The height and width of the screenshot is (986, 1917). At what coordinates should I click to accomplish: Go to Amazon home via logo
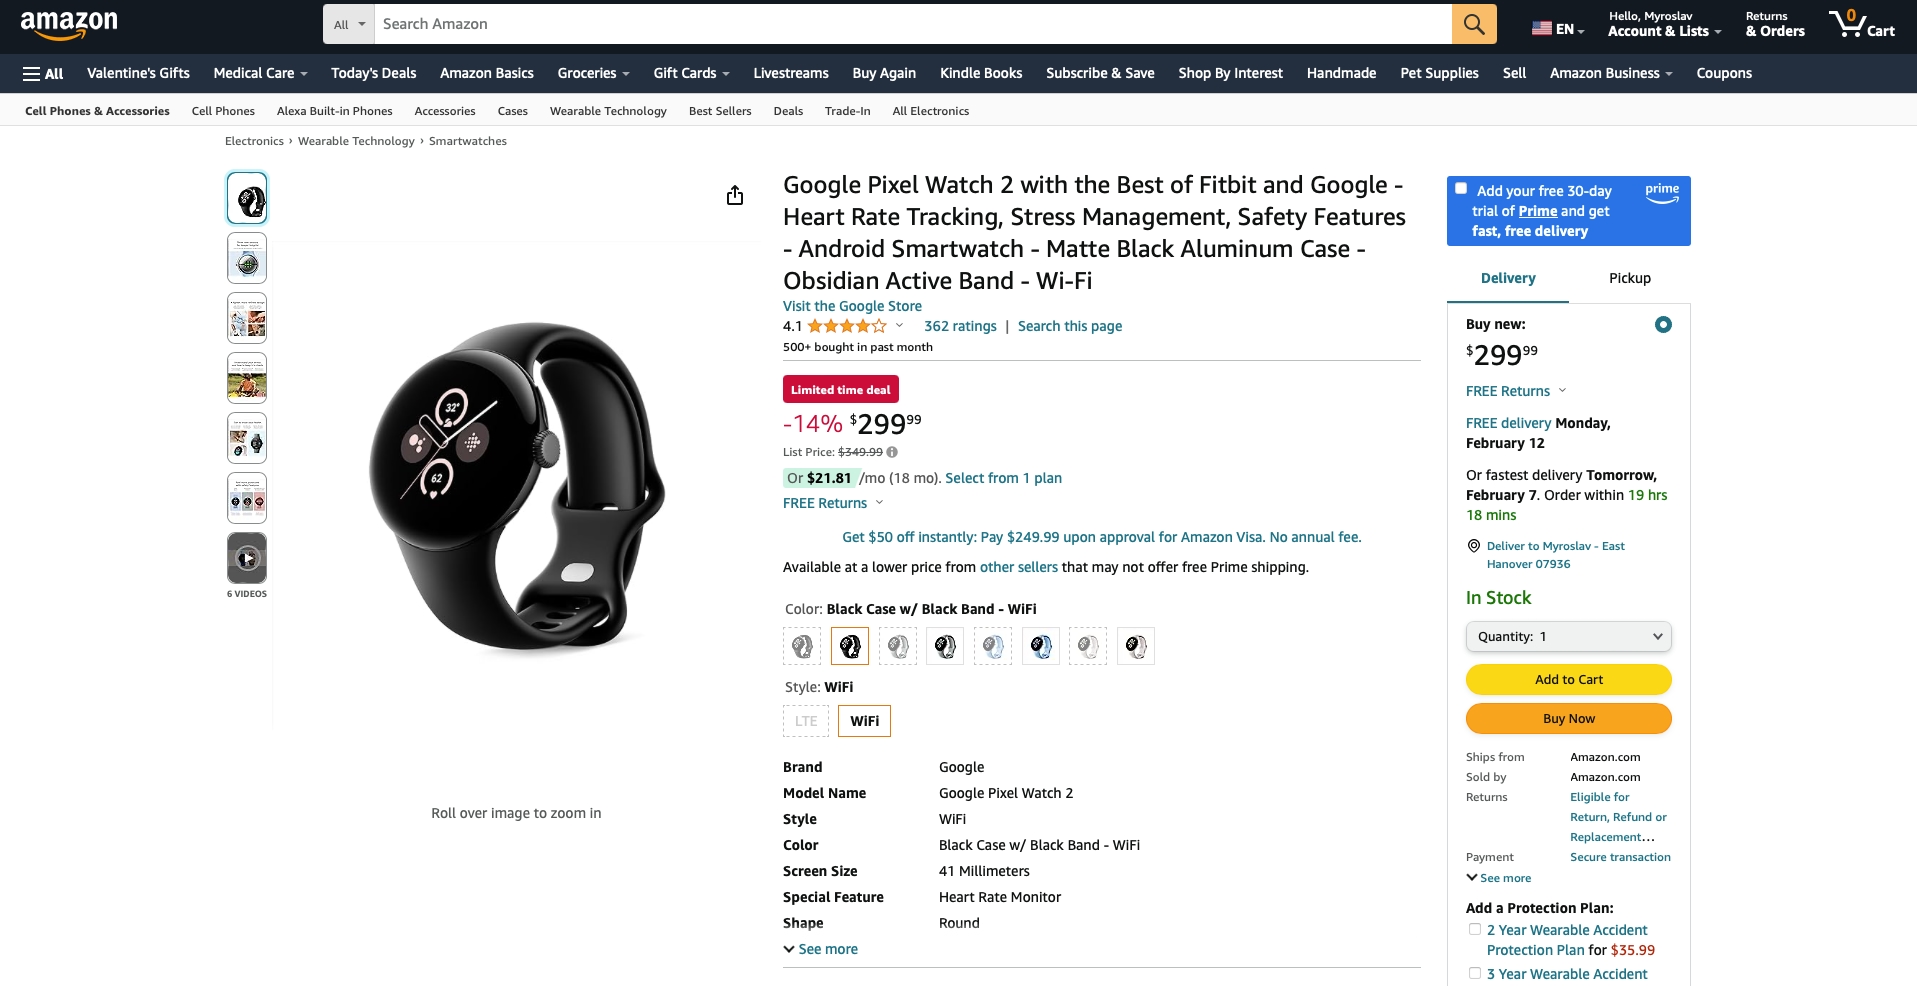(69, 24)
